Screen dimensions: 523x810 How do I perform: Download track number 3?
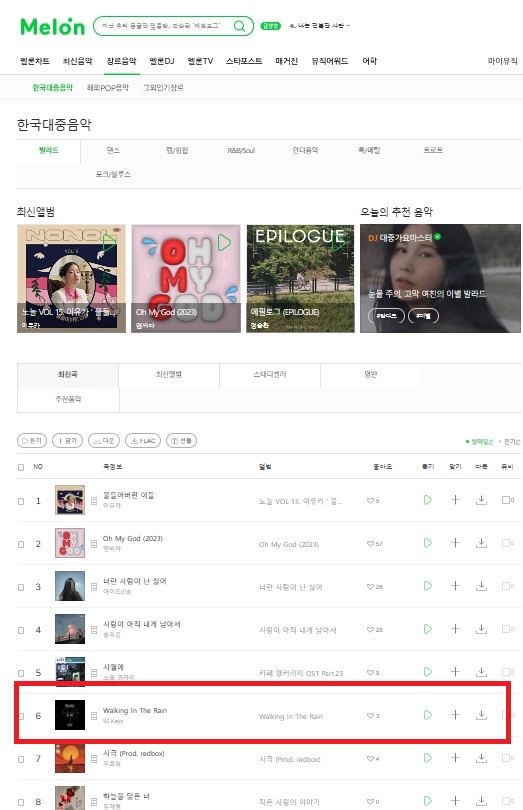[x=481, y=586]
